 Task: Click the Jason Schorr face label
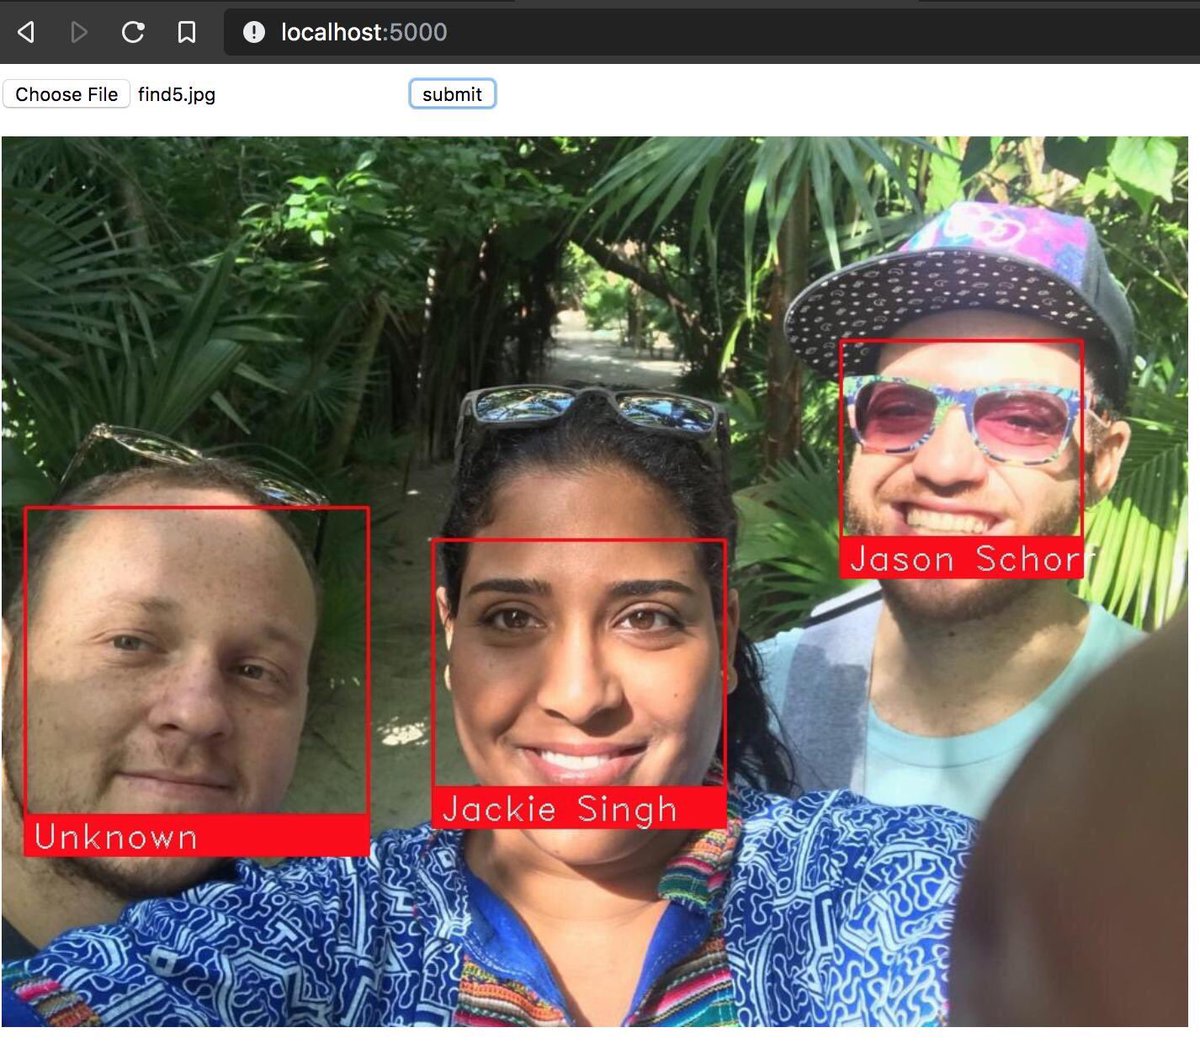pos(962,558)
